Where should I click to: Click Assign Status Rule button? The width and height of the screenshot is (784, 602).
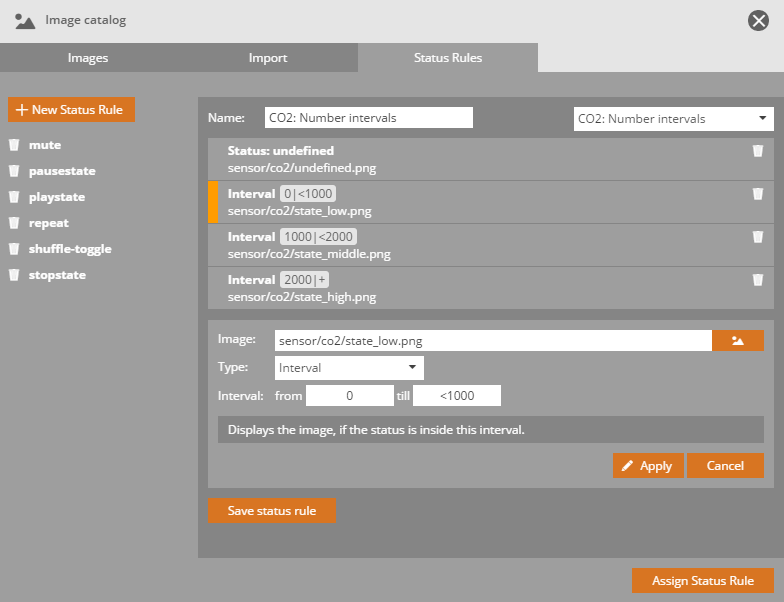tap(704, 581)
